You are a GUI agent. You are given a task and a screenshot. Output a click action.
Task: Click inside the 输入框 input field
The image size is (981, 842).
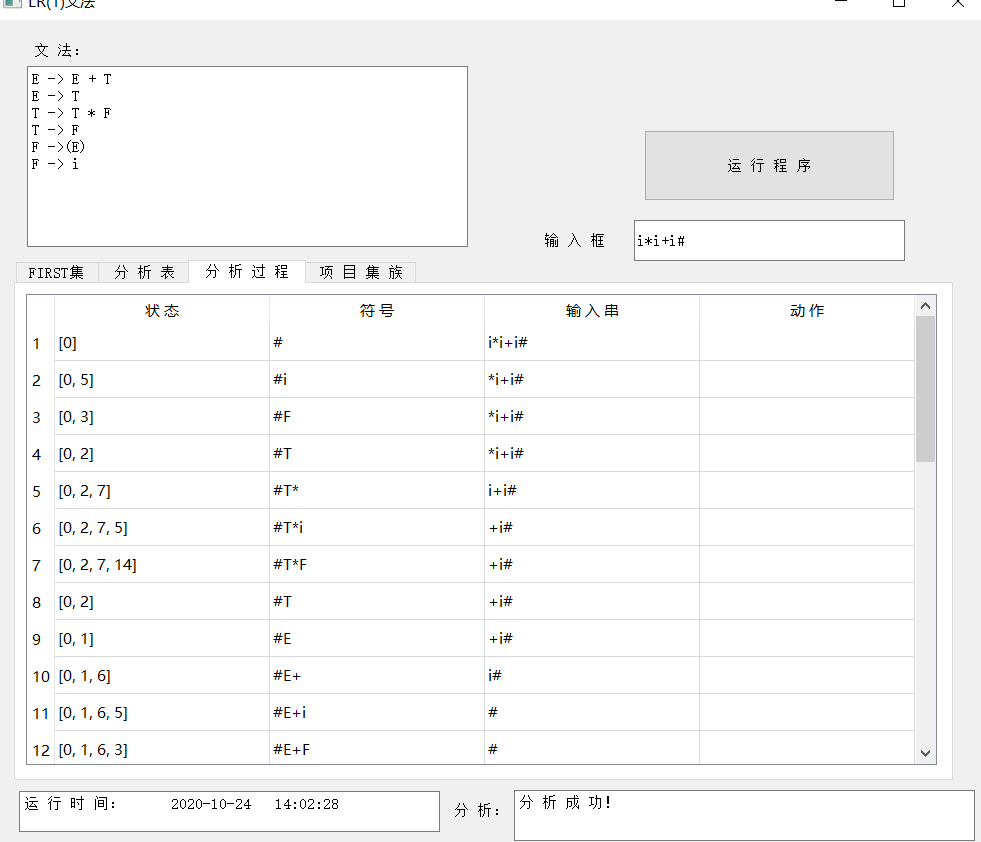click(768, 240)
